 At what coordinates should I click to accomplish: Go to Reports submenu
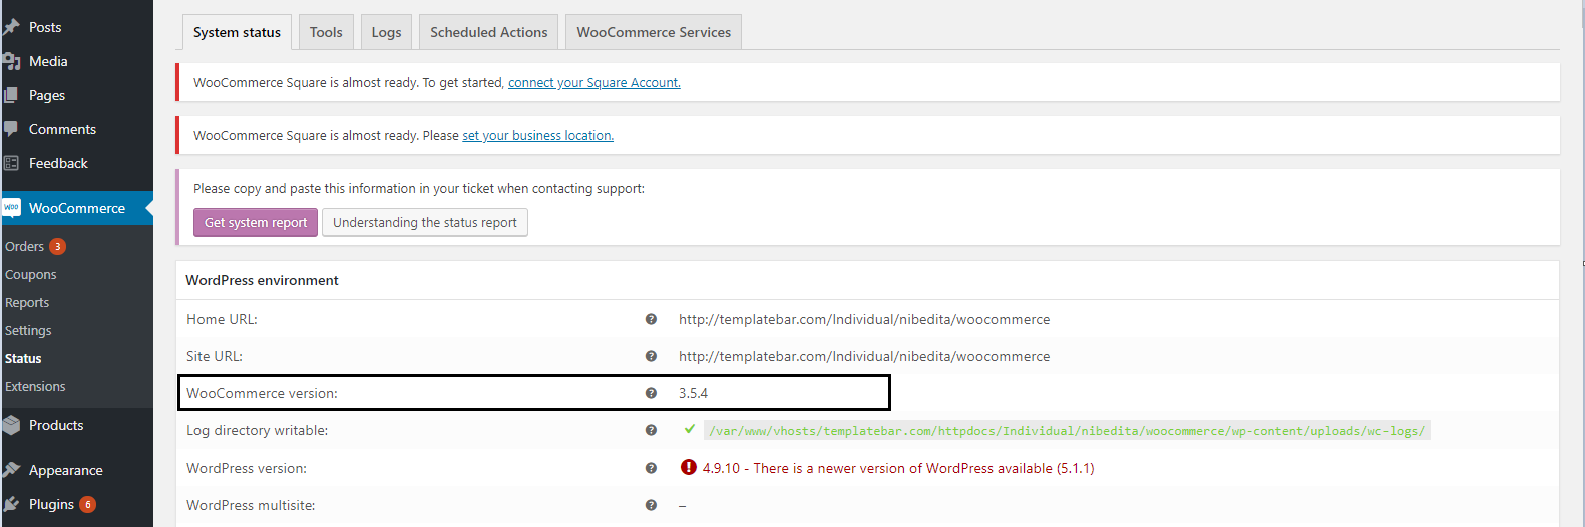click(27, 302)
